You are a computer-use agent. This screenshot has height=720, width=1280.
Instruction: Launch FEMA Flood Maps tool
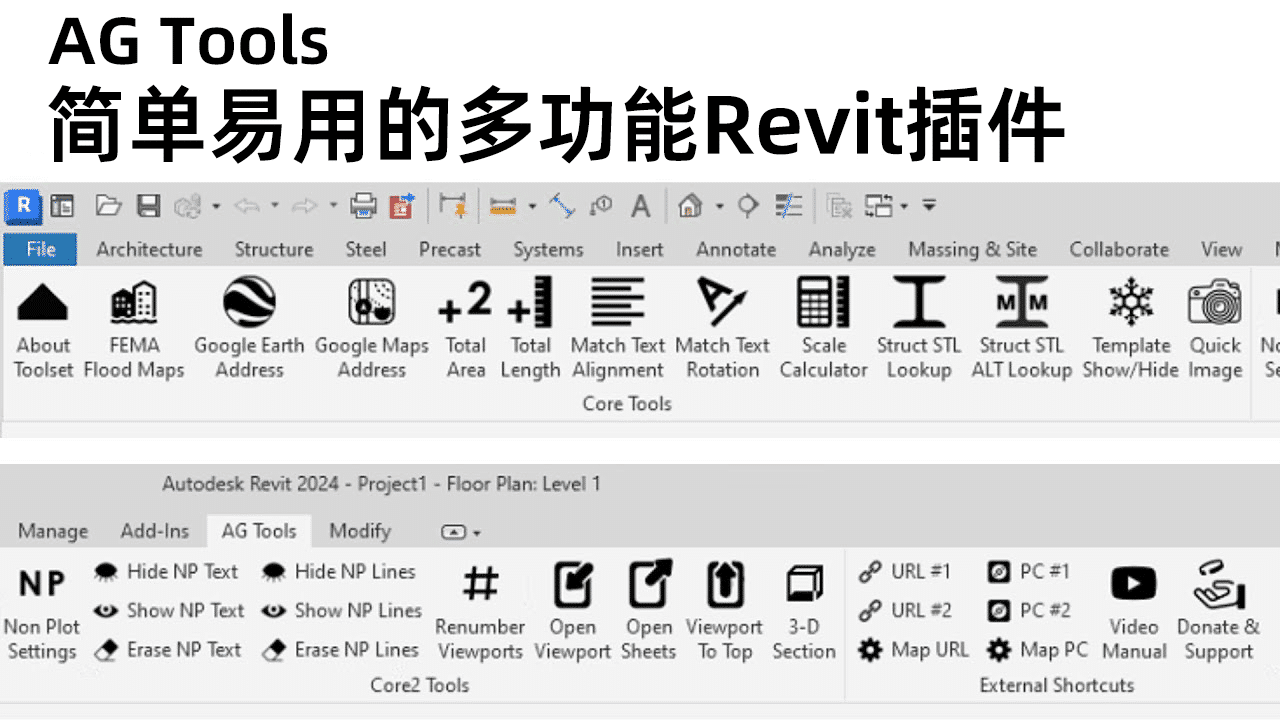[134, 330]
